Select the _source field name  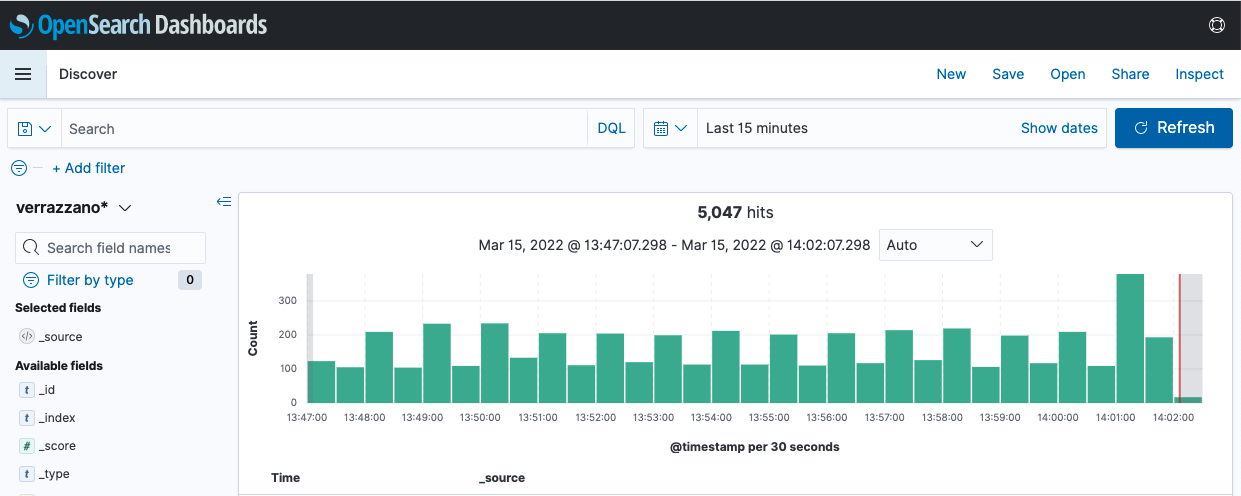(x=60, y=337)
